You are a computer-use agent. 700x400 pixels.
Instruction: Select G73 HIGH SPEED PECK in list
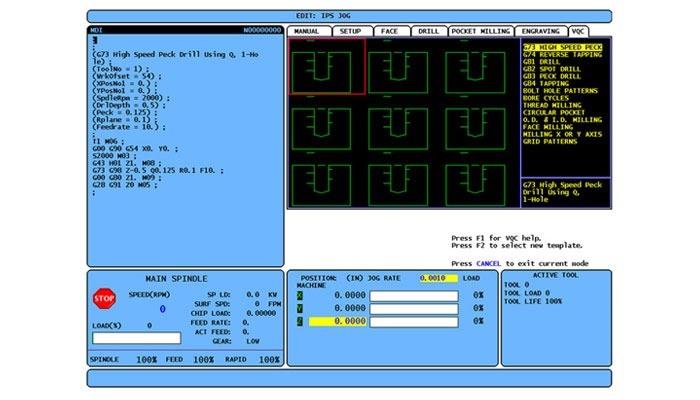pyautogui.click(x=562, y=47)
